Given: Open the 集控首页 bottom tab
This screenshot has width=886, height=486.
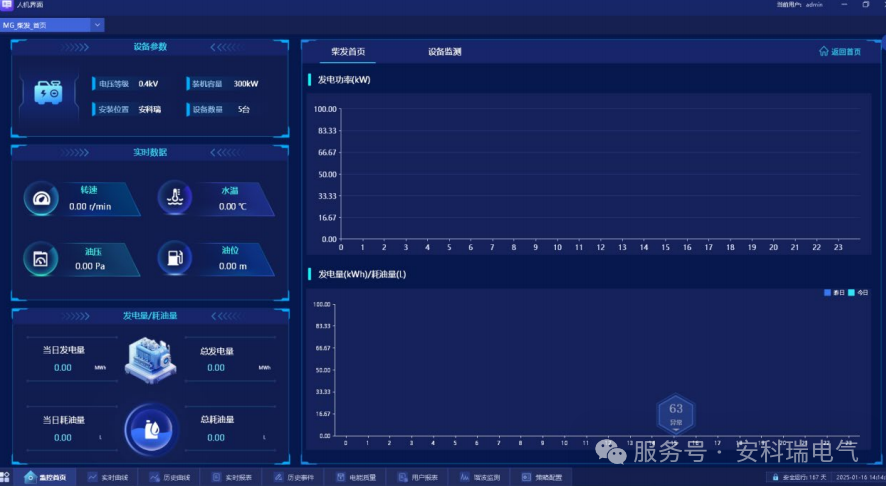Looking at the screenshot, I should pyautogui.click(x=45, y=478).
